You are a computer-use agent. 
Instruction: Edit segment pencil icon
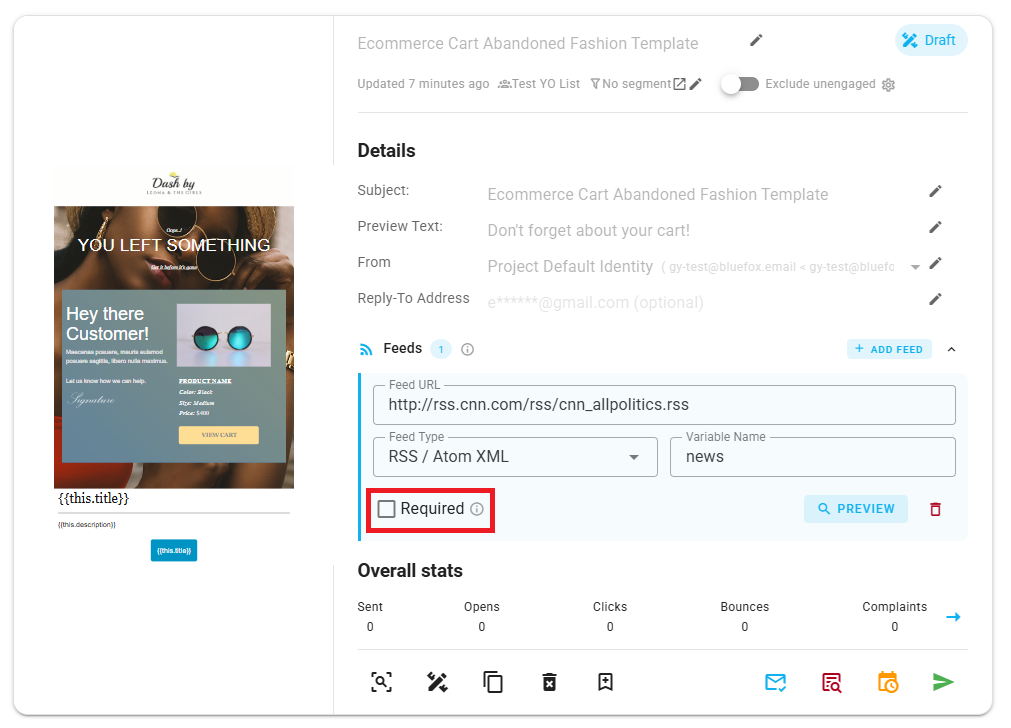click(x=696, y=84)
